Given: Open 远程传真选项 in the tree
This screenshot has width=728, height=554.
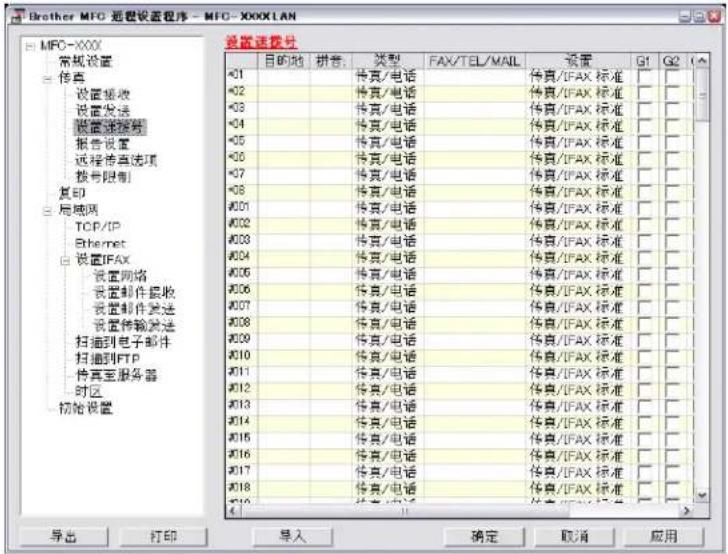Looking at the screenshot, I should tap(116, 161).
